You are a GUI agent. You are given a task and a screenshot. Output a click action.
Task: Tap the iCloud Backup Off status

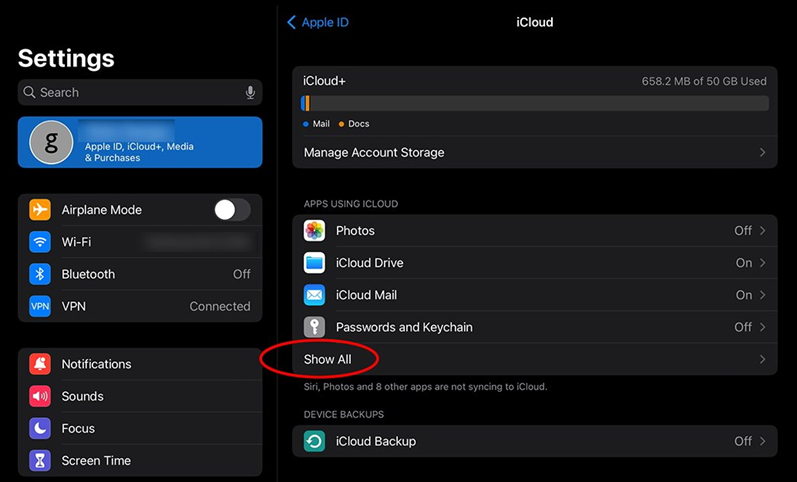743,441
